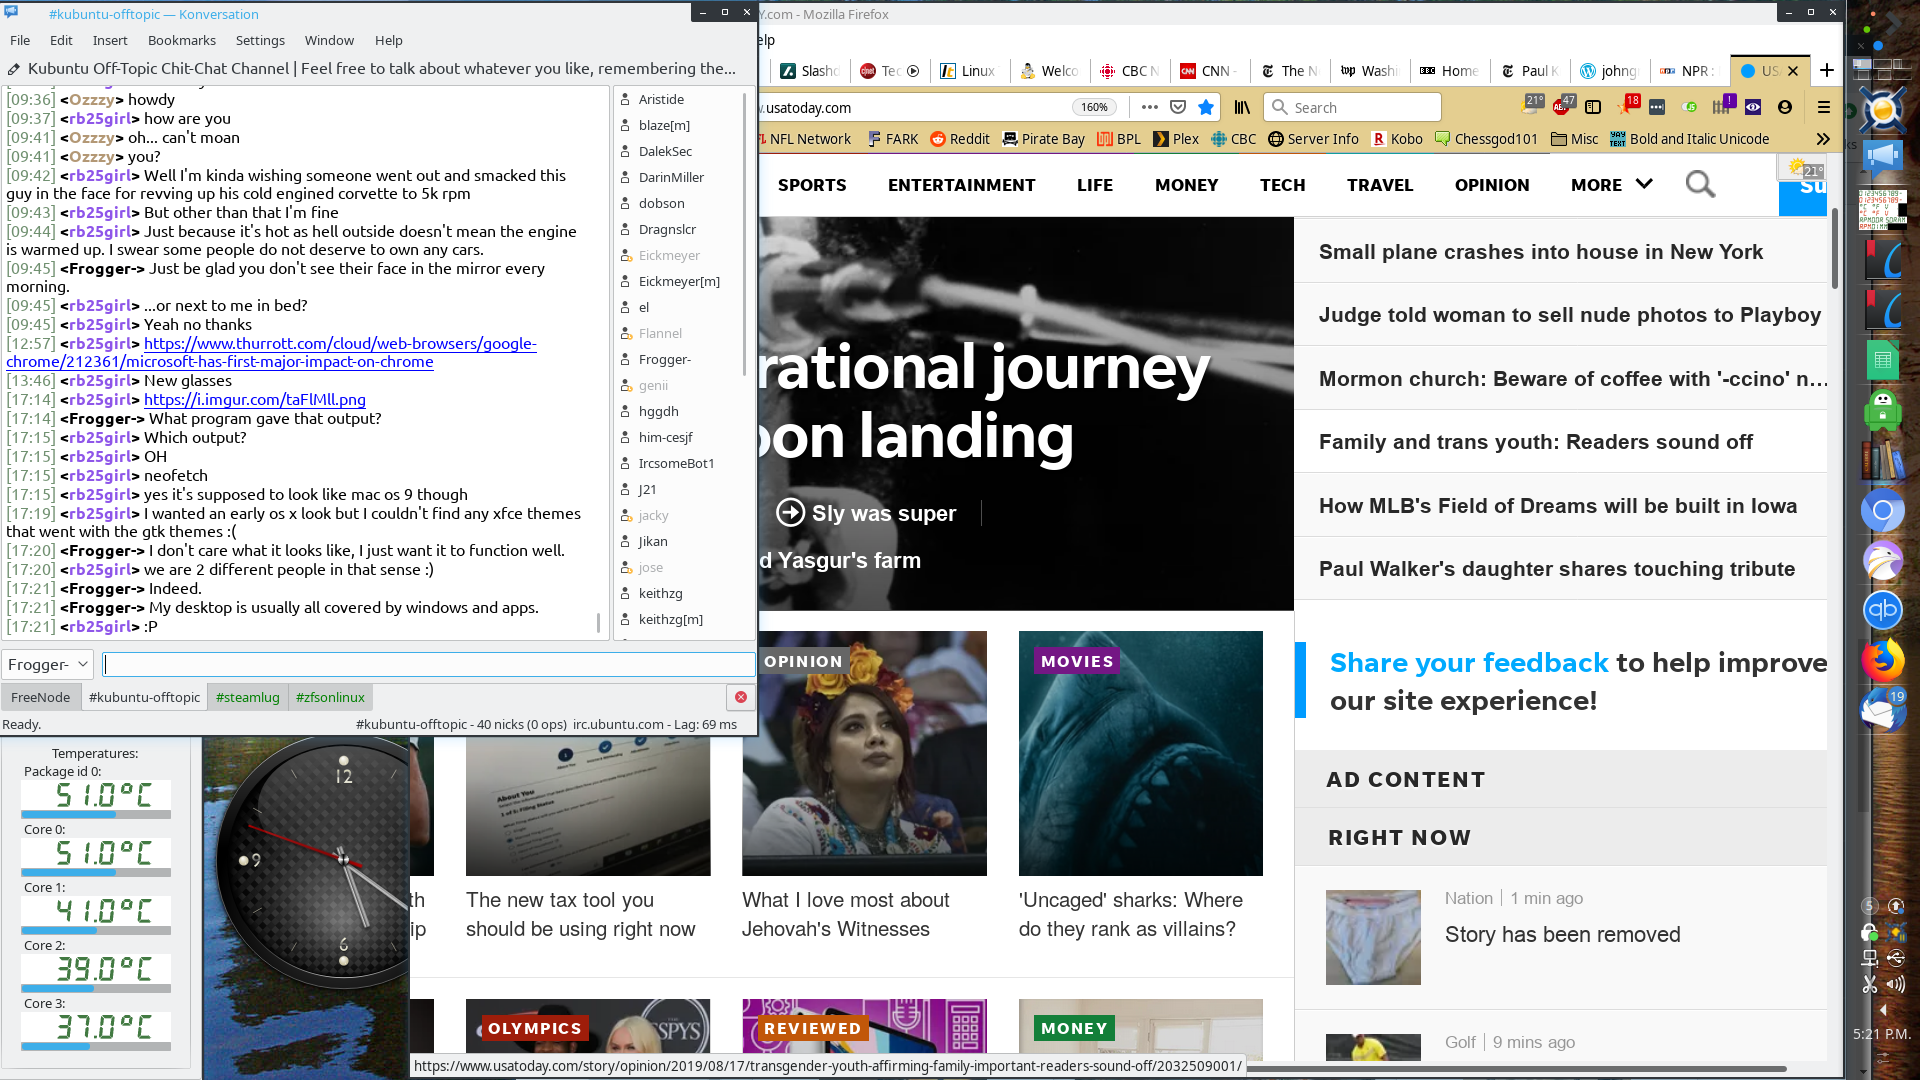The height and width of the screenshot is (1080, 1920).
Task: Switch to #steamlug channel tab
Action: [248, 697]
